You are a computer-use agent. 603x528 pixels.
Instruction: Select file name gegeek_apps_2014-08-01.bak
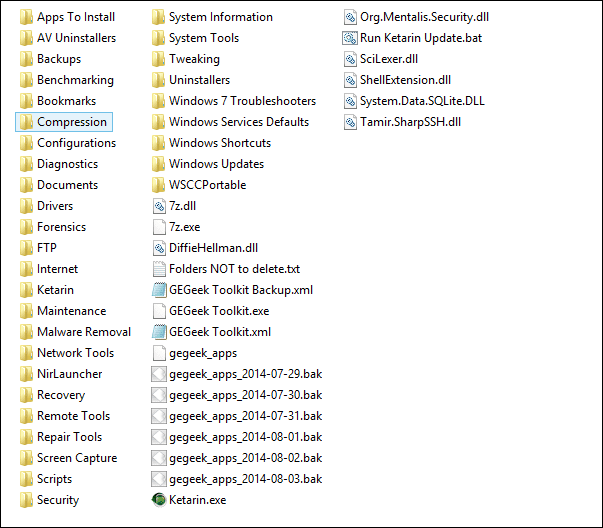(x=246, y=437)
